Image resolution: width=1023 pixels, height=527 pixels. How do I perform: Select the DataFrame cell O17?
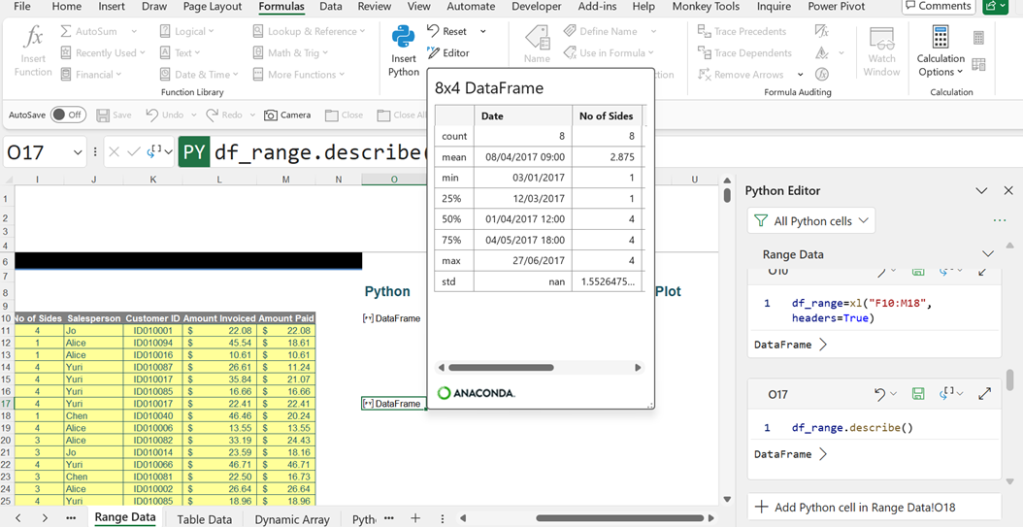point(393,403)
